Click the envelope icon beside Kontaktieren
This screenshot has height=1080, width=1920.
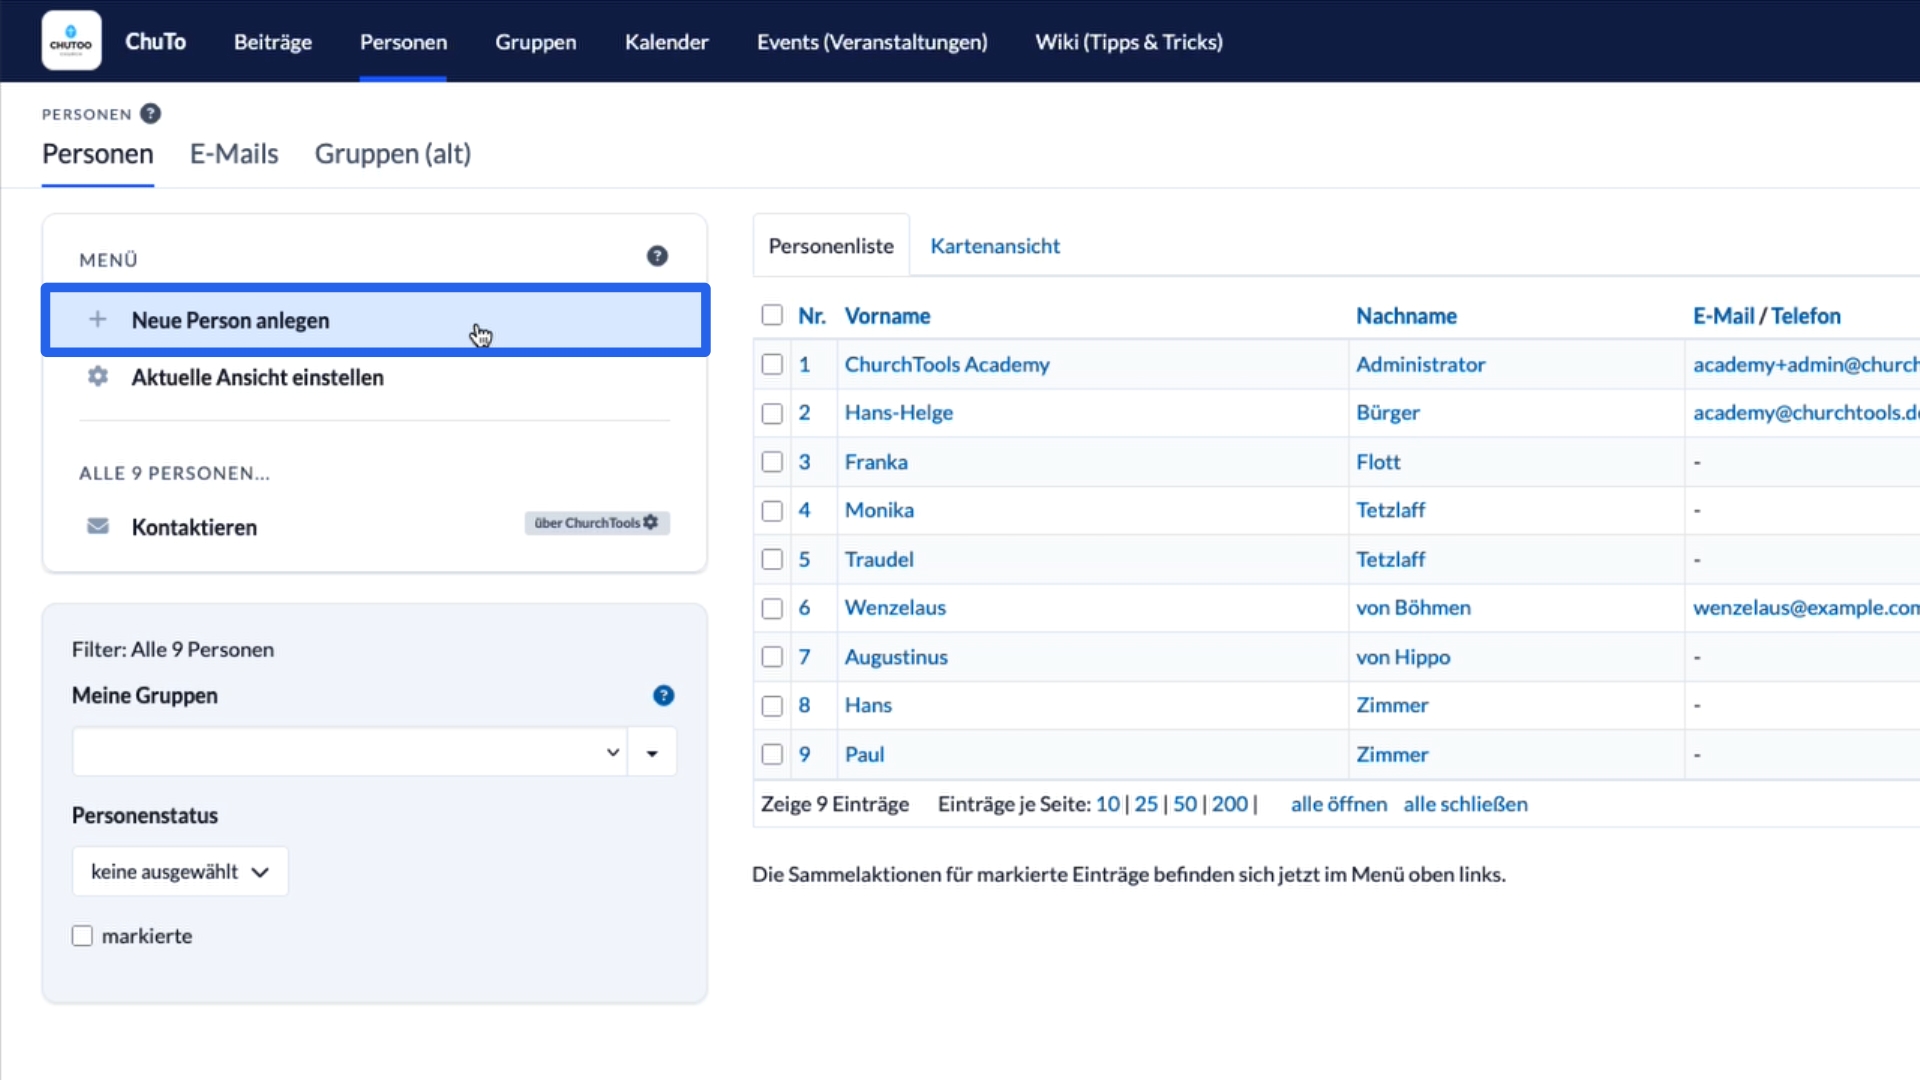(x=97, y=526)
